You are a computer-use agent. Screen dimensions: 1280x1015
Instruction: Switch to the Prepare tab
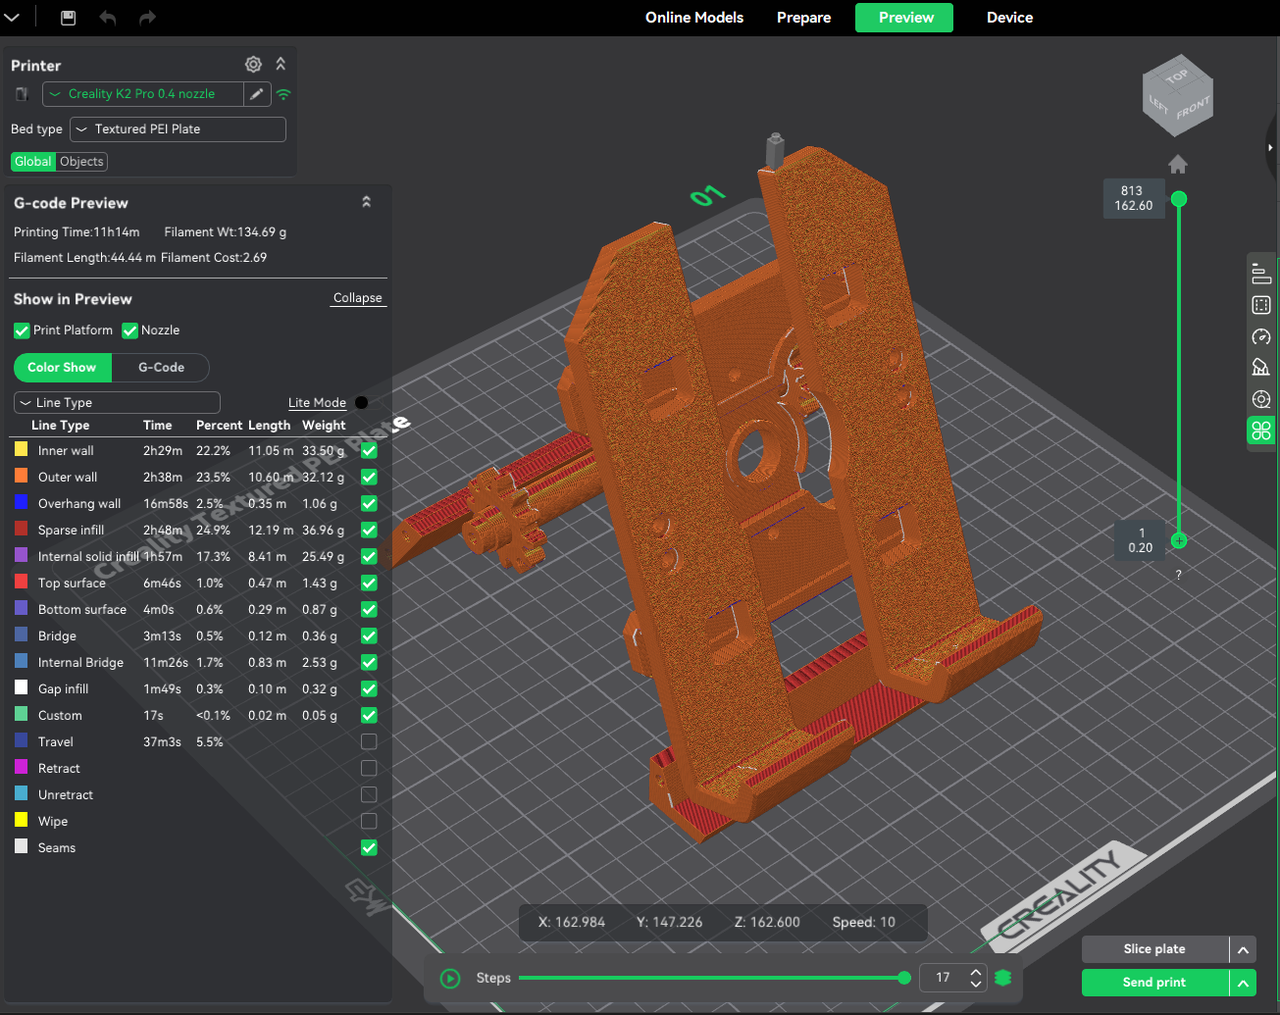coord(803,18)
